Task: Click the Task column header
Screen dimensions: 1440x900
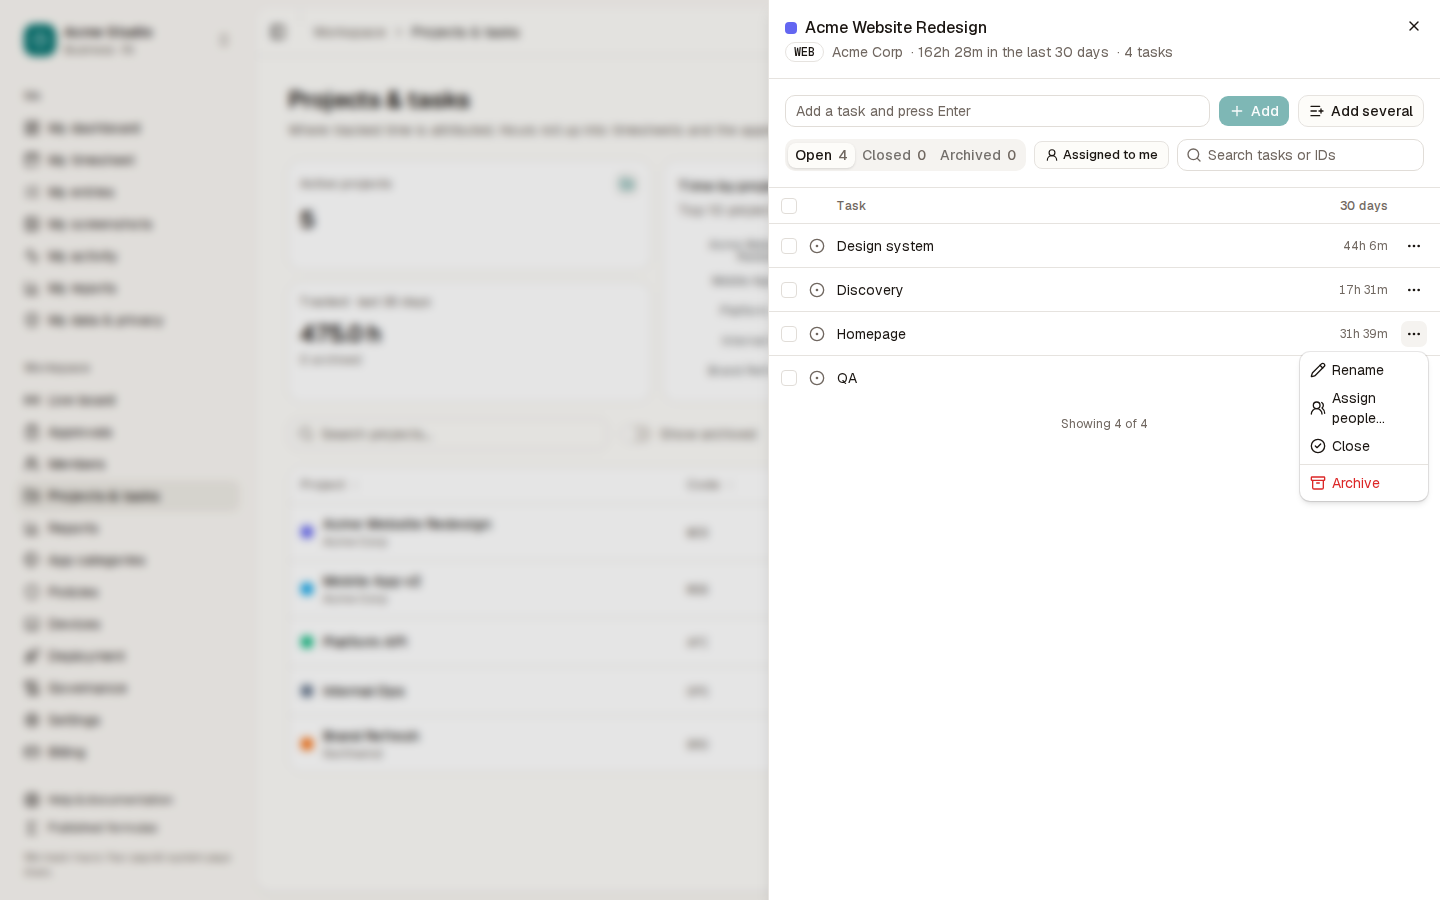Action: (851, 206)
